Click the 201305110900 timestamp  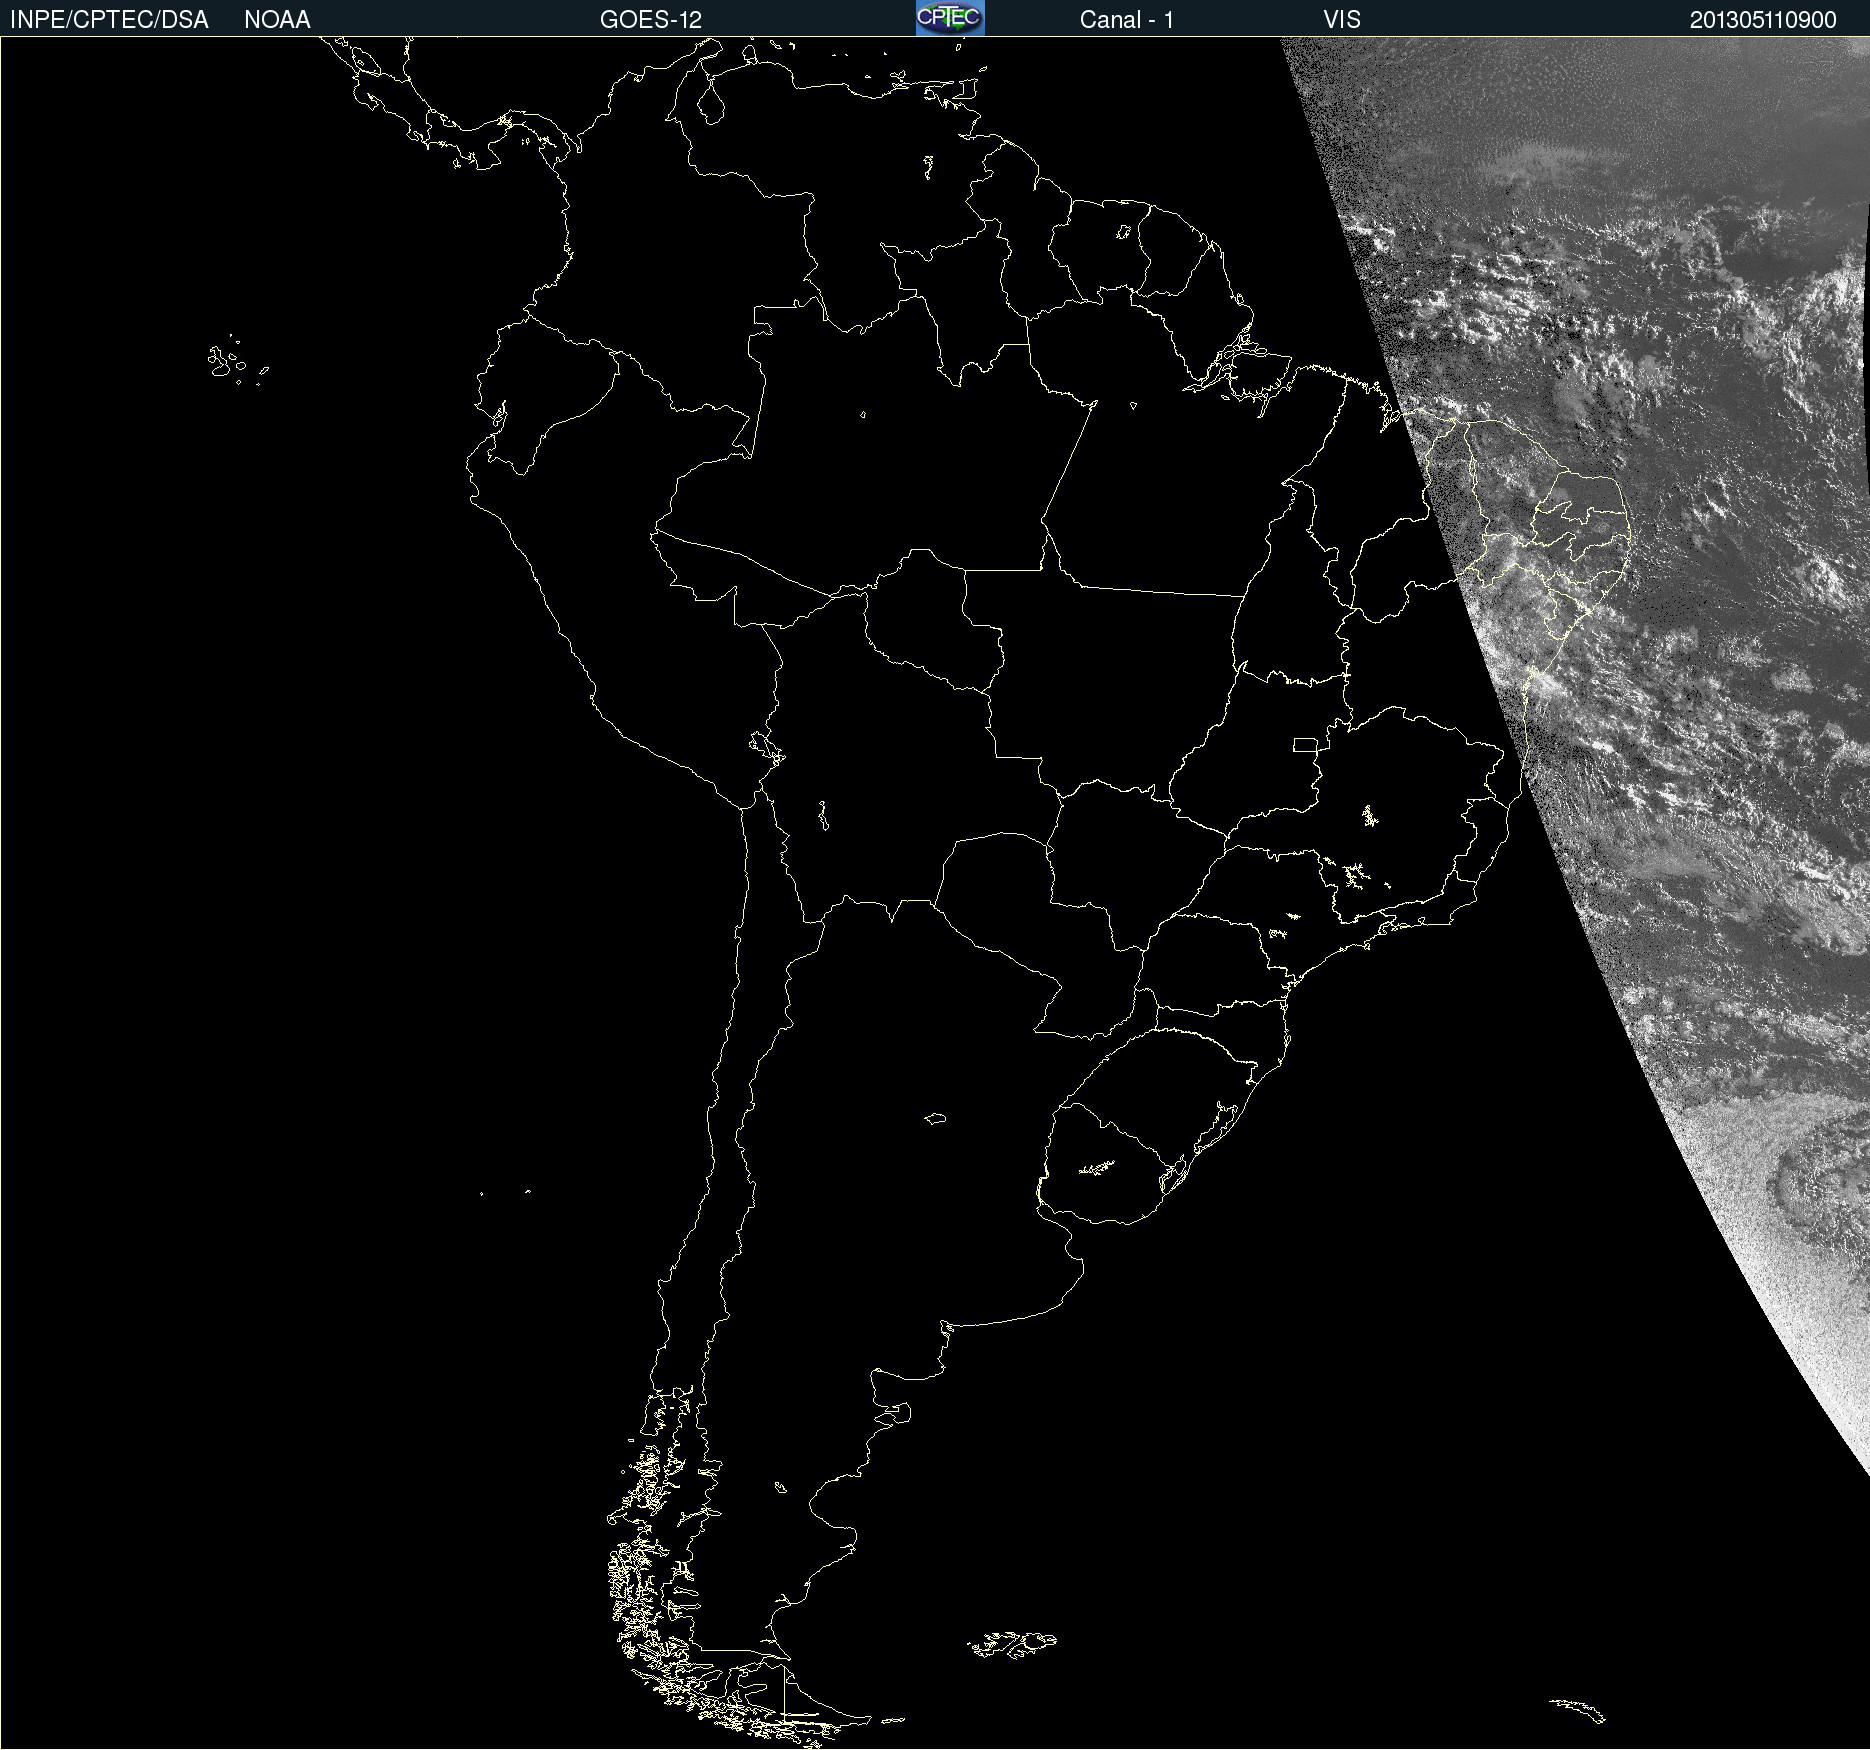point(1763,20)
